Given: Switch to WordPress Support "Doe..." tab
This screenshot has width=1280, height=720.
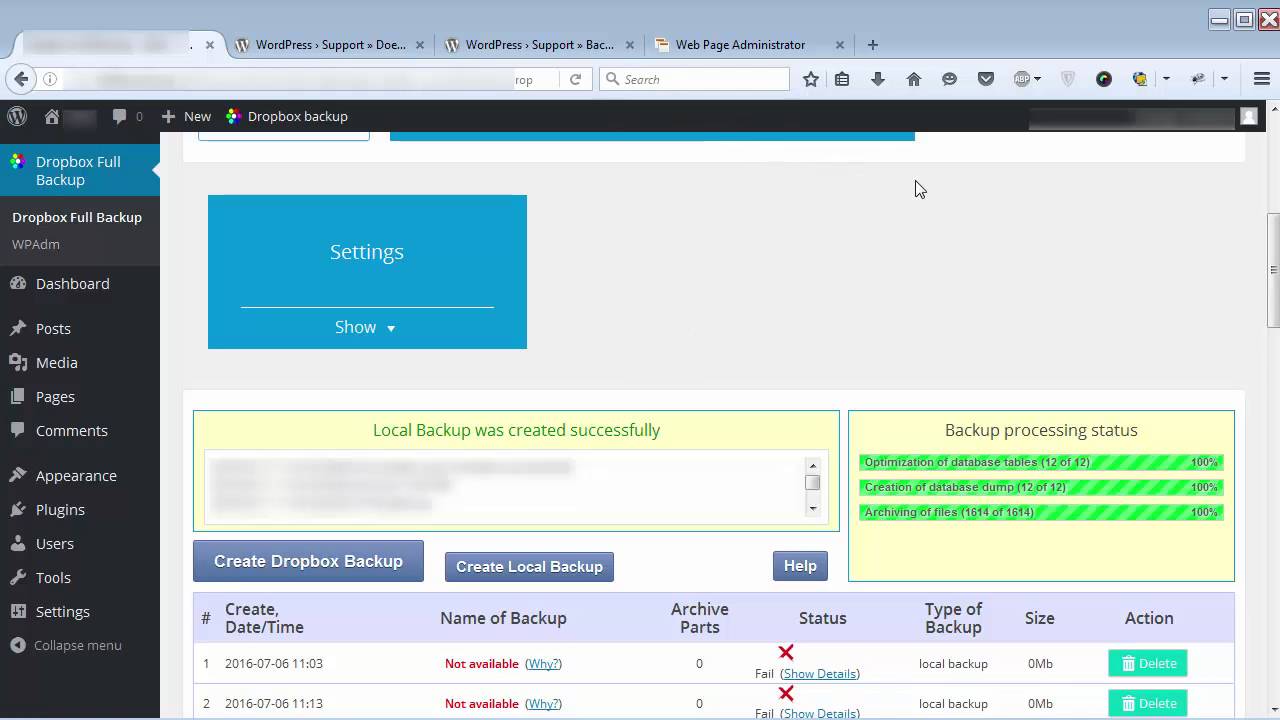Looking at the screenshot, I should pyautogui.click(x=329, y=45).
